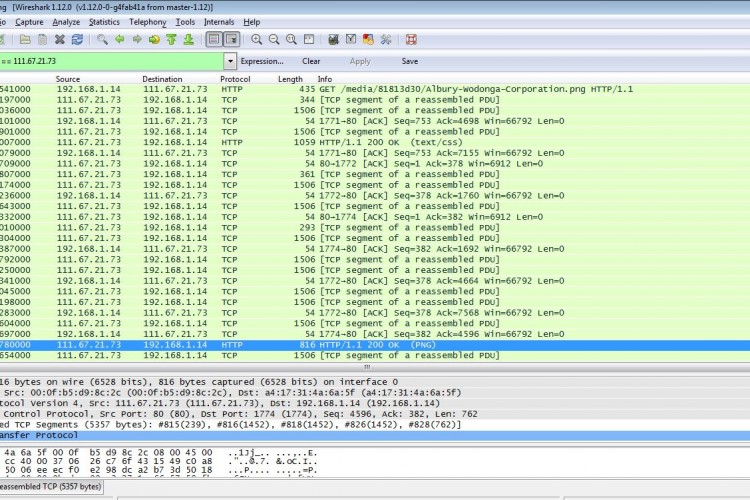750x500 pixels.
Task: Sort packets by the Info column
Action: click(325, 79)
